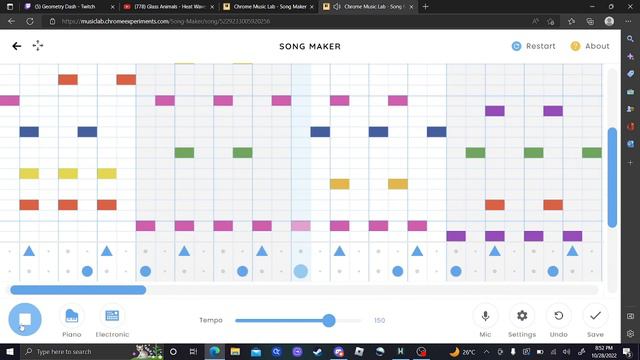Image resolution: width=640 pixels, height=360 pixels.
Task: Toggle the first yellow note
Action: [x=29, y=173]
